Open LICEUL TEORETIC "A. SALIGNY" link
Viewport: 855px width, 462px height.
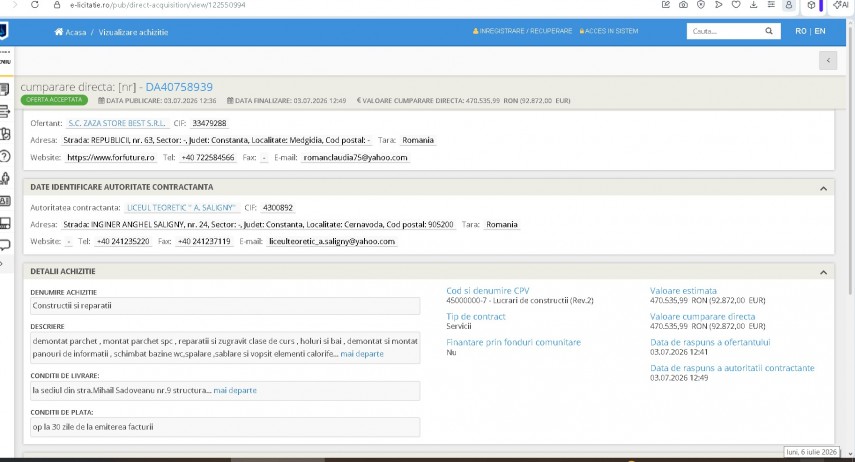coord(181,208)
